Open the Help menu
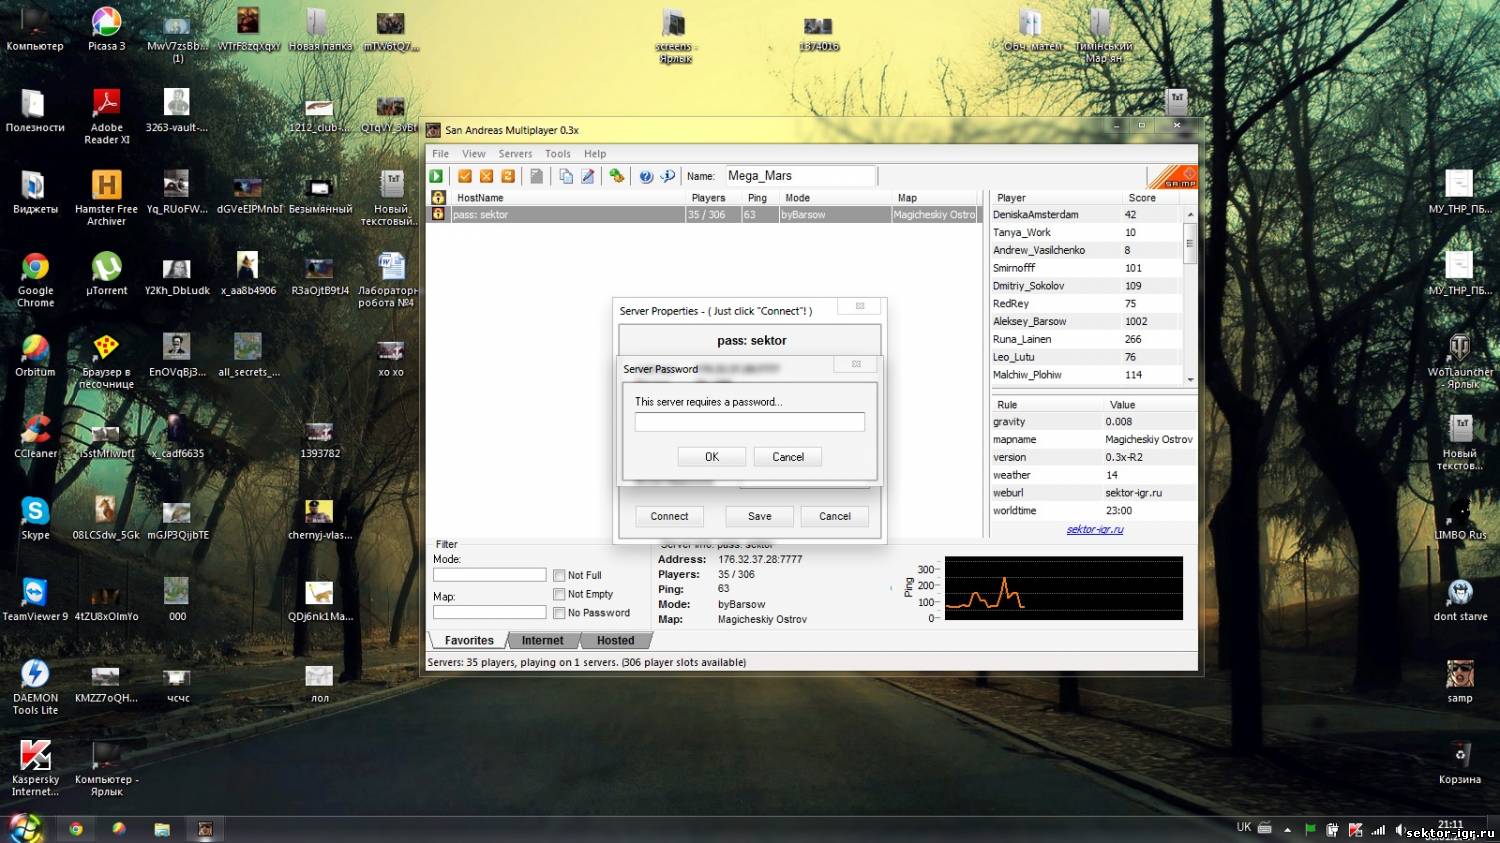1500x843 pixels. pos(595,154)
